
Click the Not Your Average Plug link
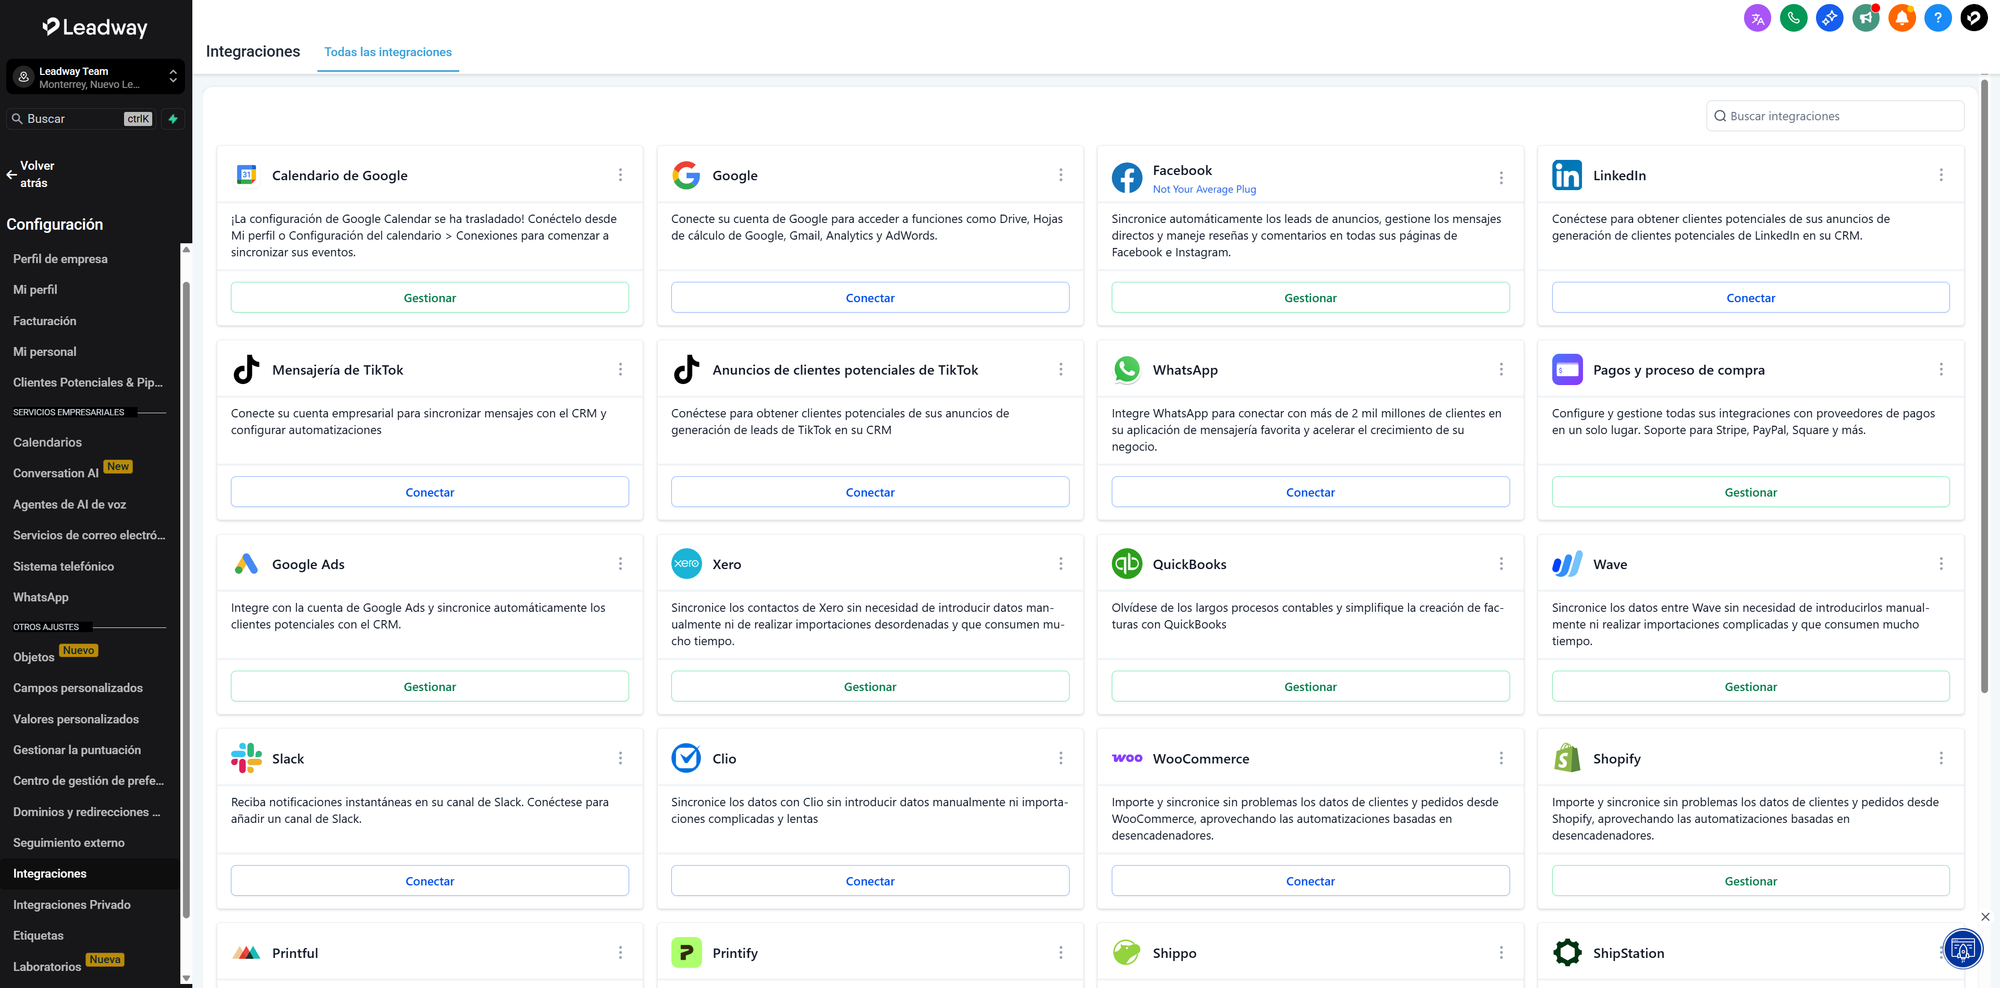tap(1204, 189)
